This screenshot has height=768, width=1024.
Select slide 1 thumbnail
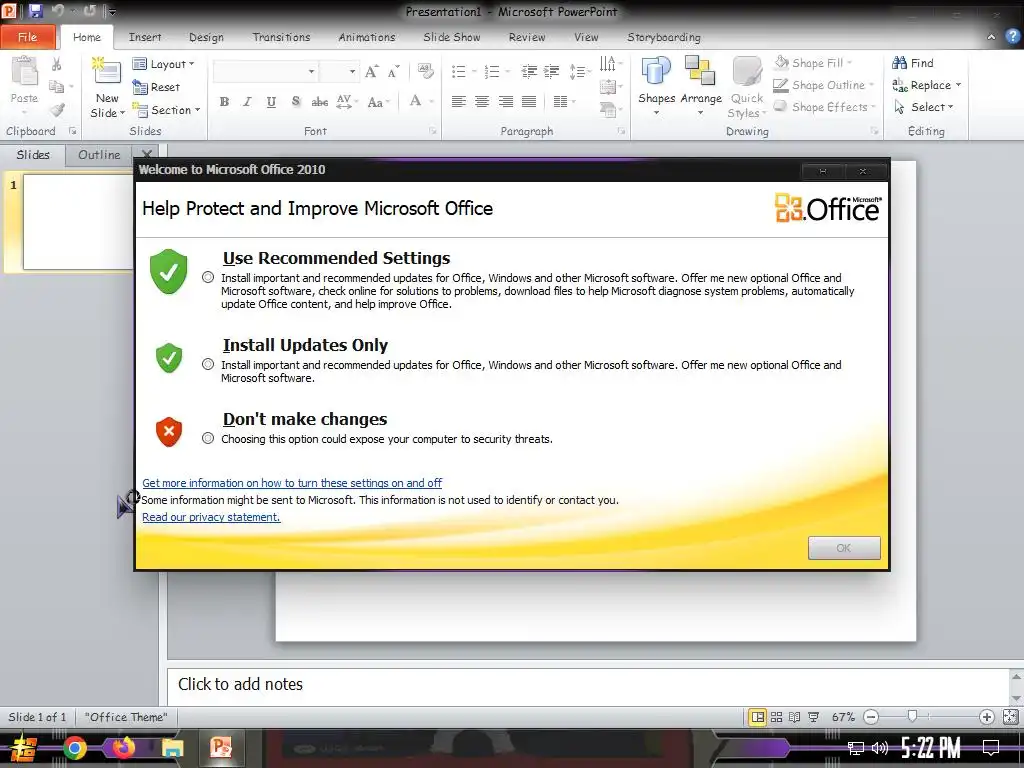pos(78,221)
